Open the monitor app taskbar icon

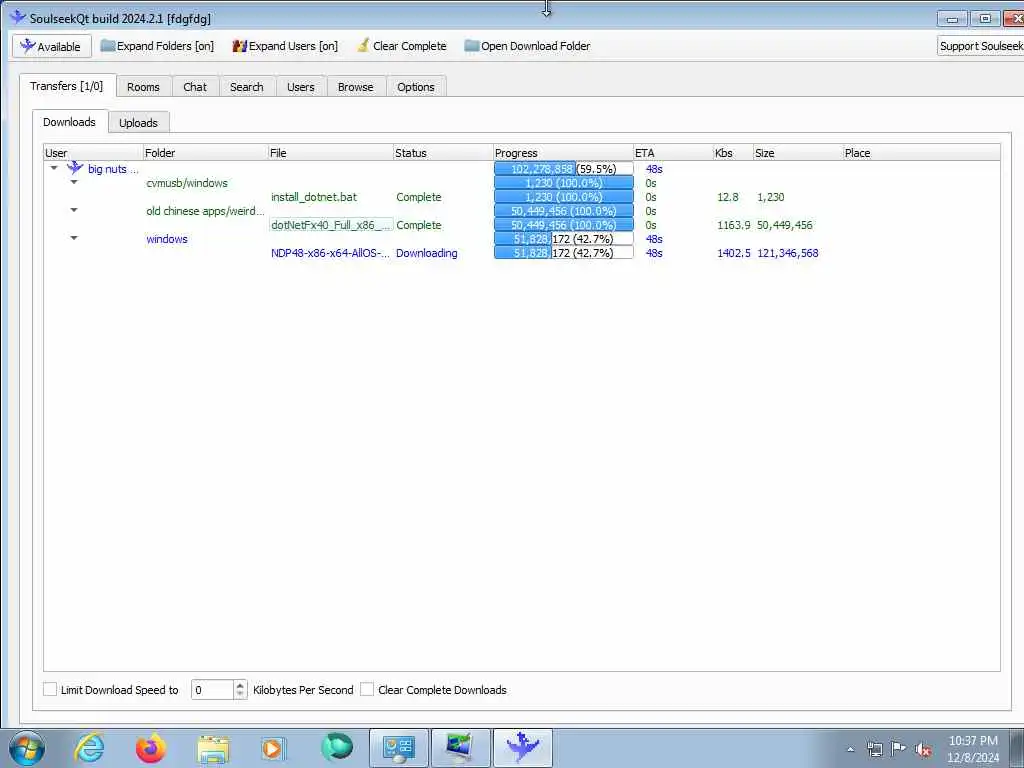pyautogui.click(x=460, y=748)
